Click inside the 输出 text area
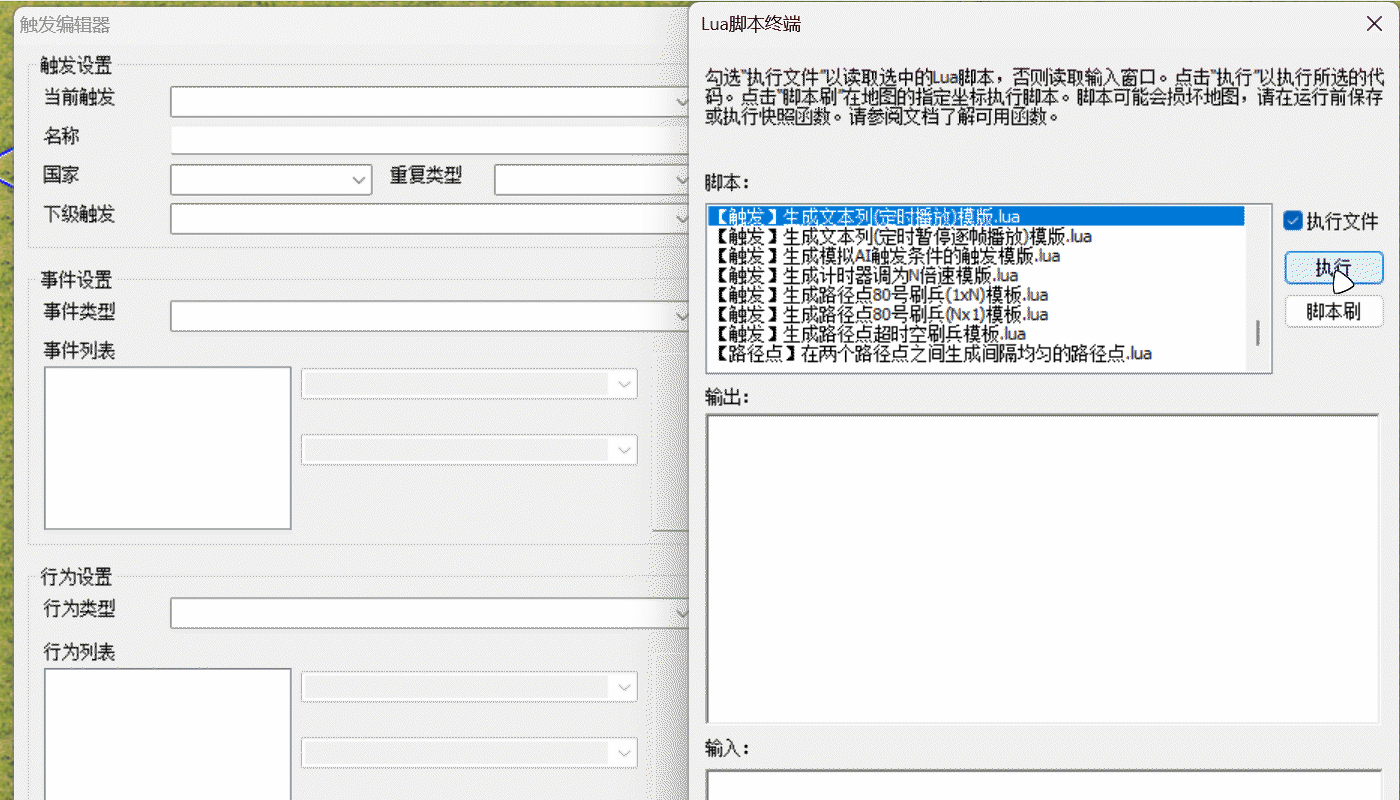Viewport: 1400px width, 800px height. point(1041,568)
